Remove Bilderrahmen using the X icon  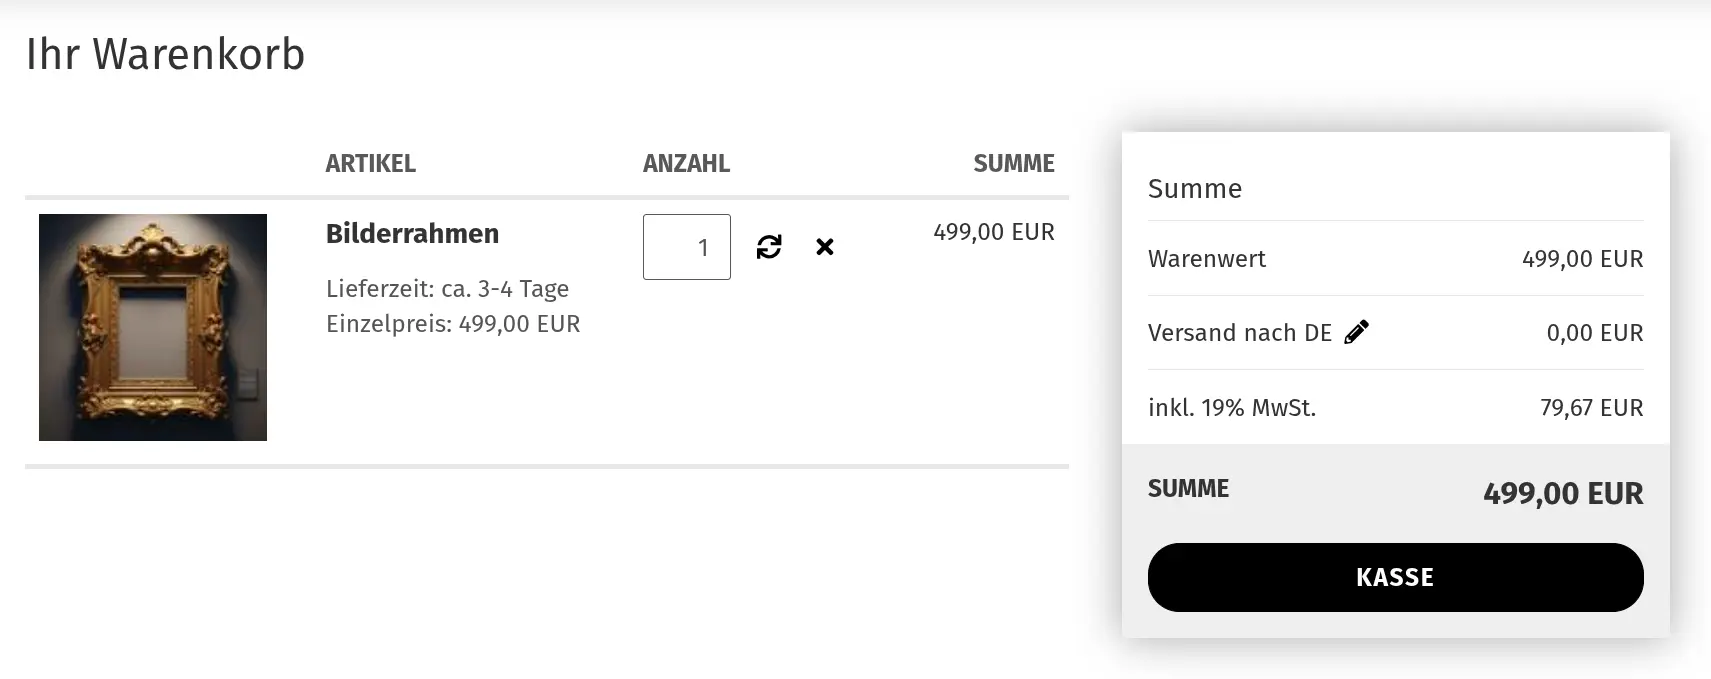pyautogui.click(x=825, y=247)
